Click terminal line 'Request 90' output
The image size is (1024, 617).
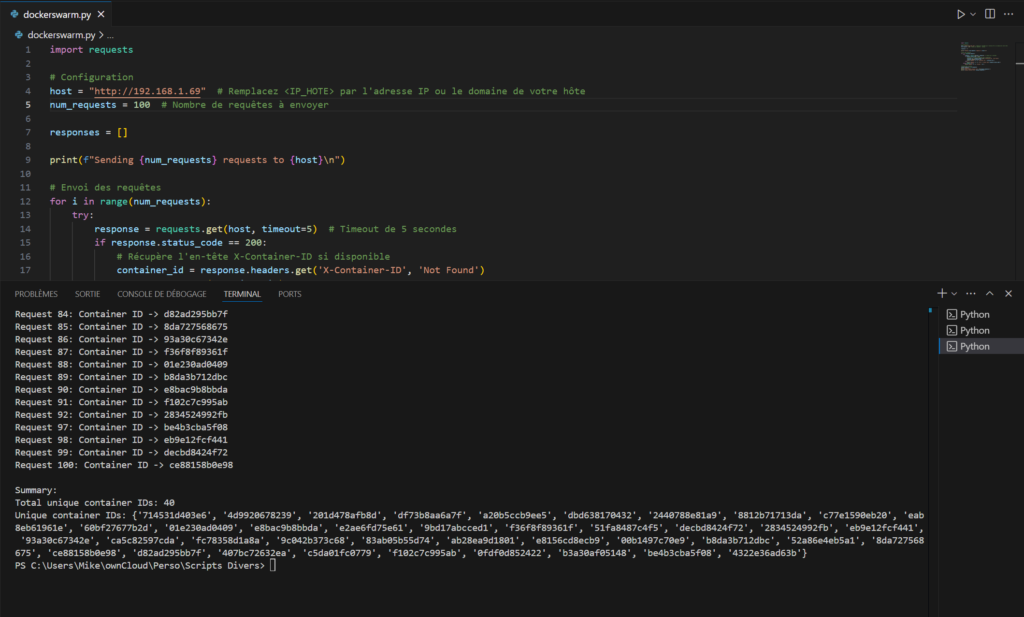coord(121,390)
